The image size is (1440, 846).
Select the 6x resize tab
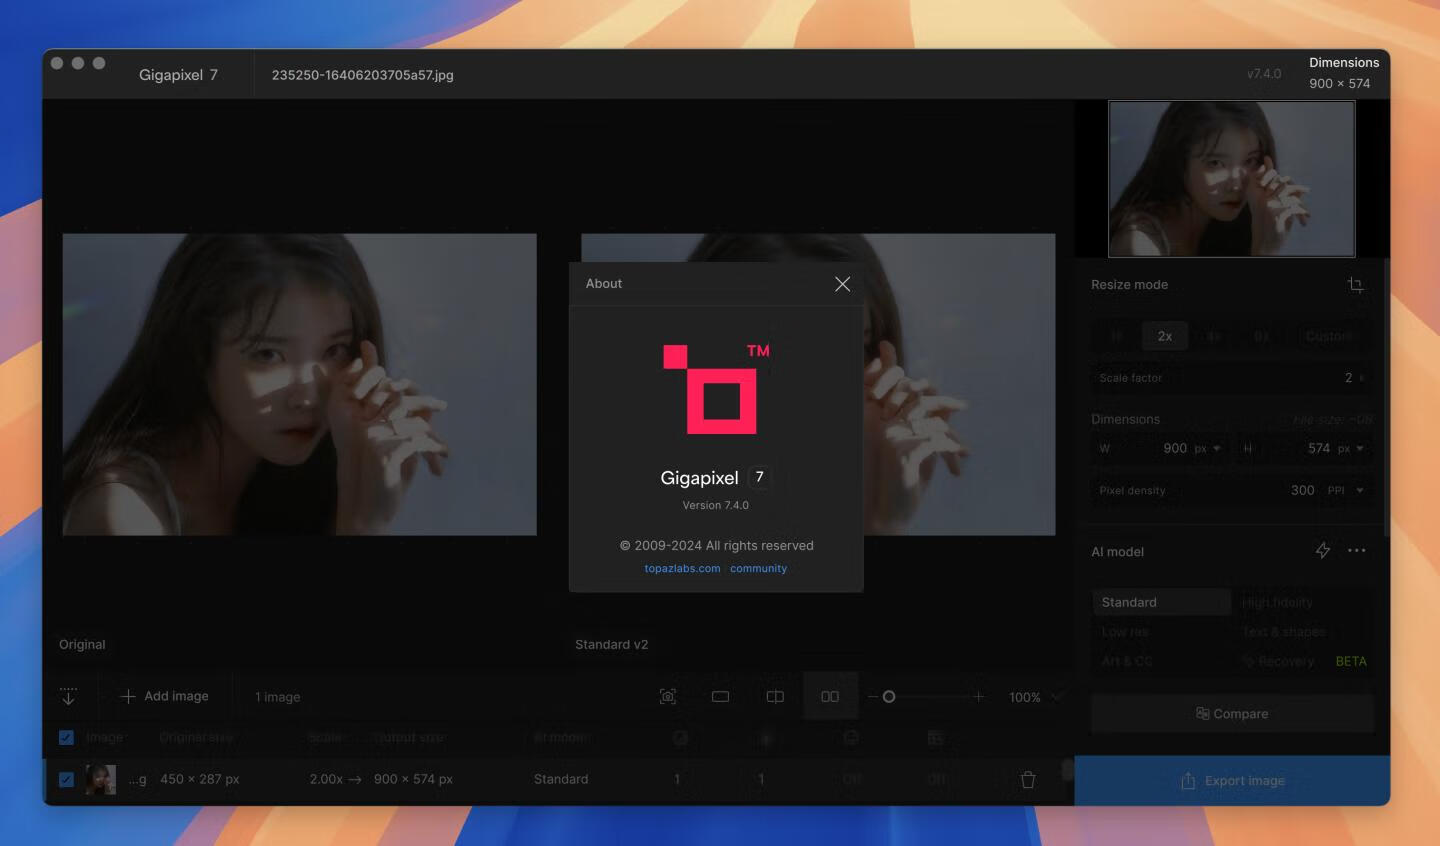point(1261,336)
